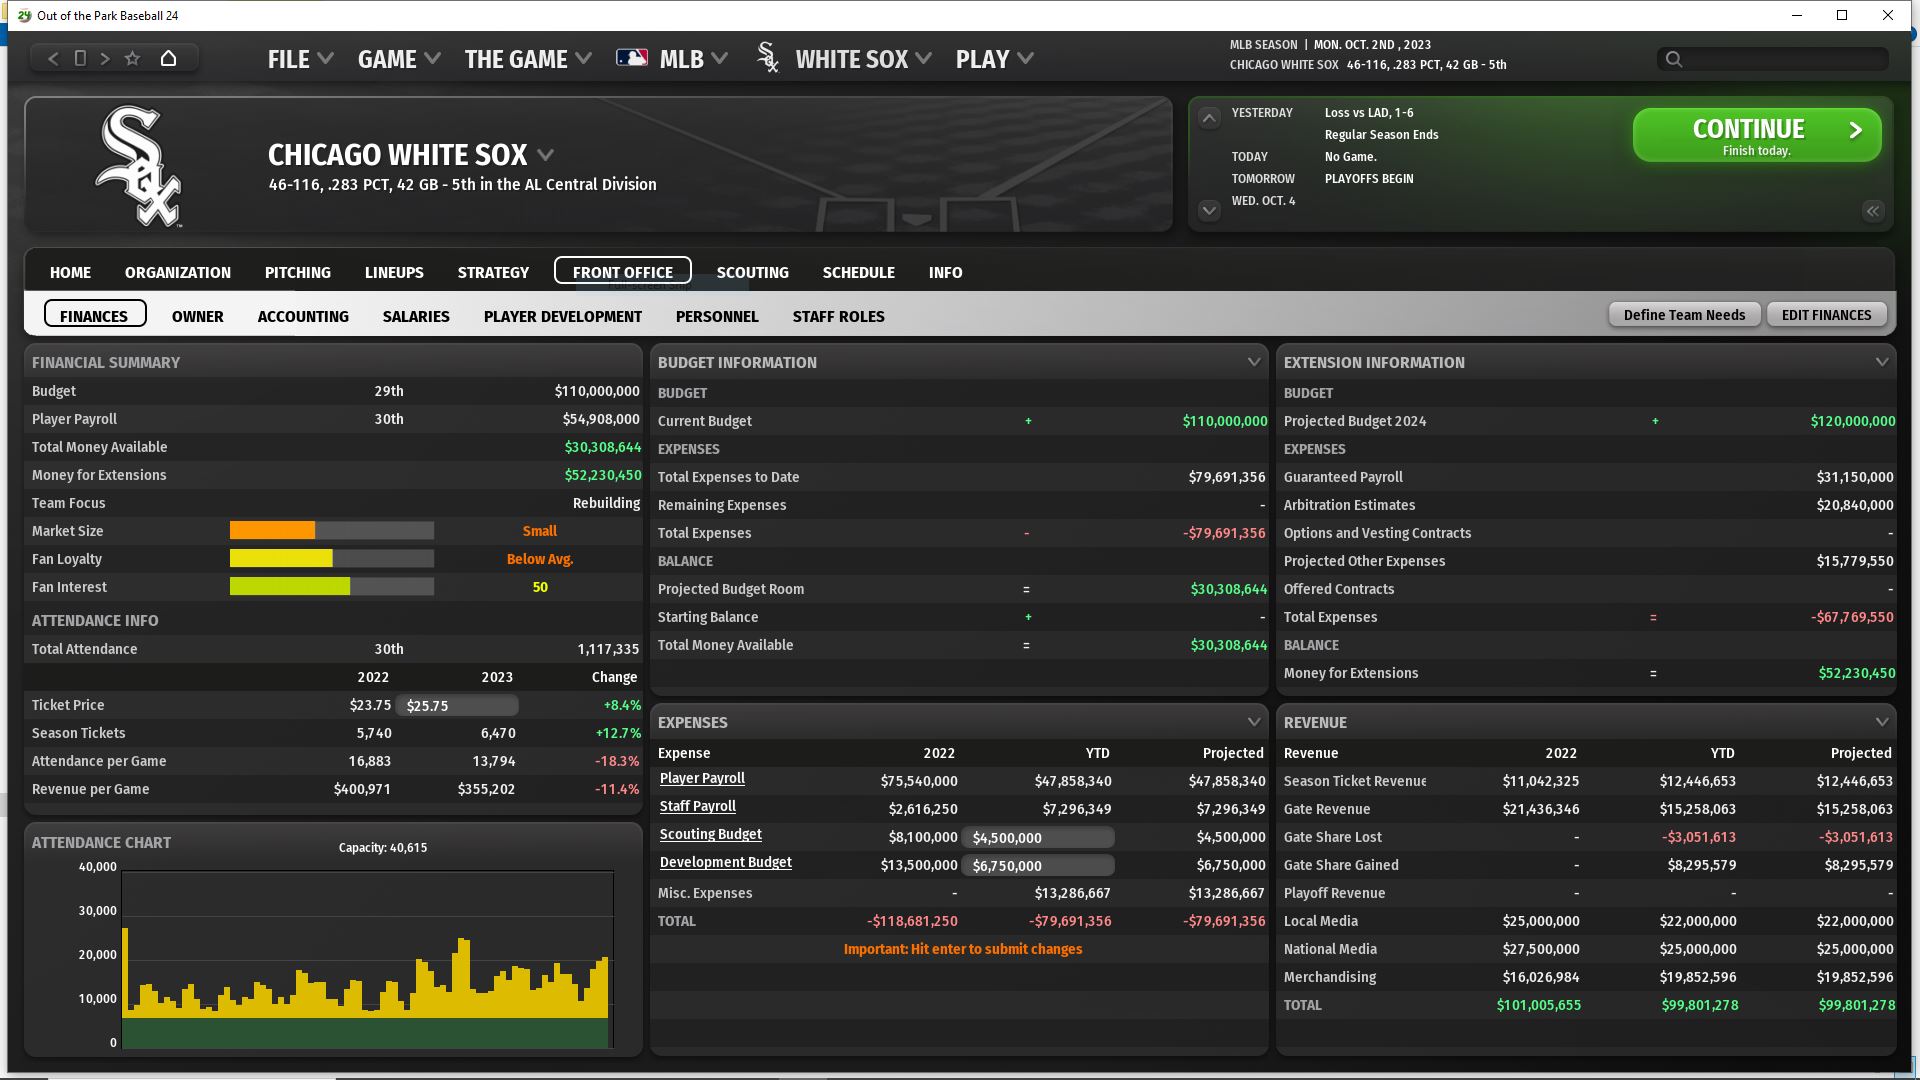Click the back navigation arrow icon
Screen dimensions: 1920x1080
54,59
